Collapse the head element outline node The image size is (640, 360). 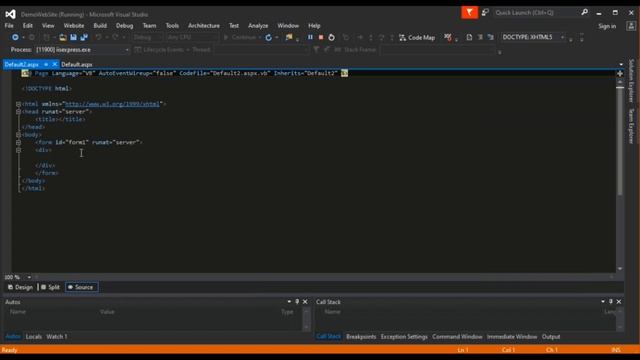pos(18,112)
